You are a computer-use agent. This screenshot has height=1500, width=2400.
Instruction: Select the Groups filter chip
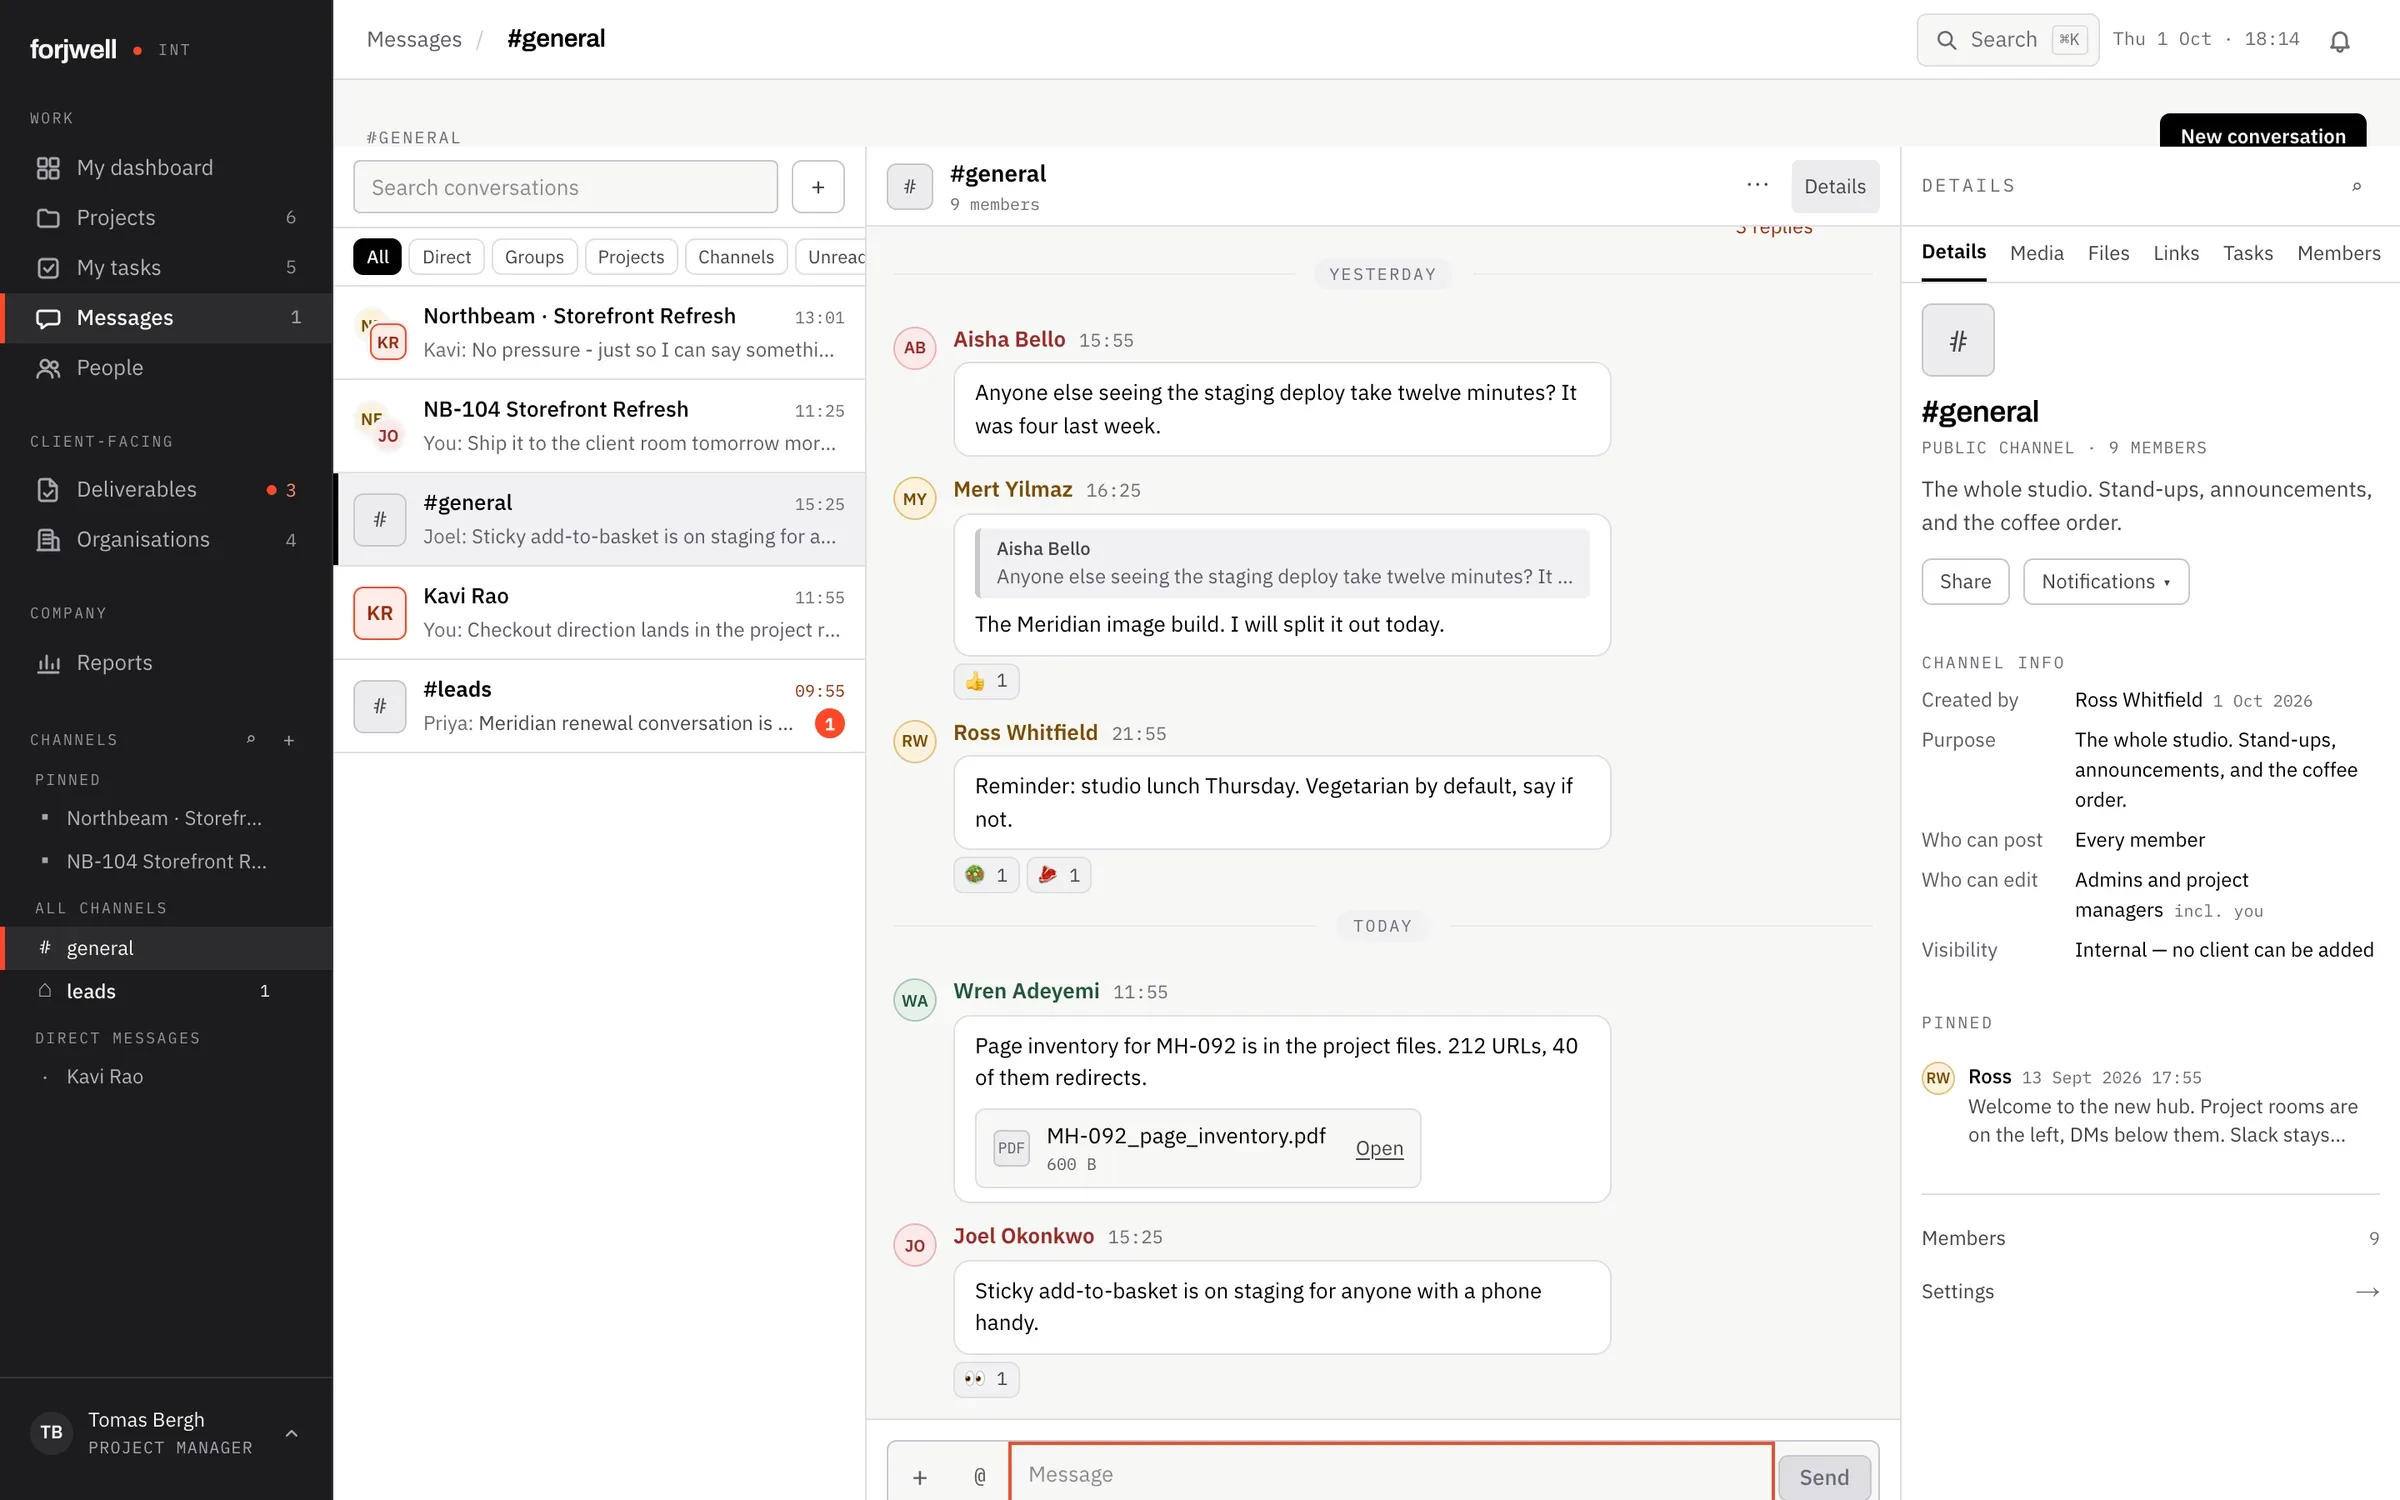(534, 257)
